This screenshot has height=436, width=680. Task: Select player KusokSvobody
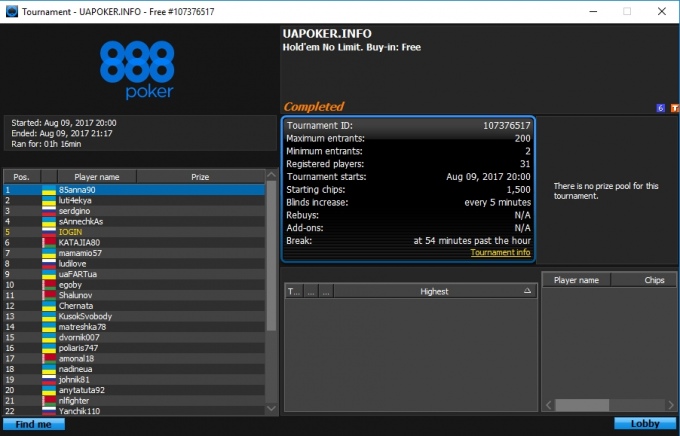(134, 316)
